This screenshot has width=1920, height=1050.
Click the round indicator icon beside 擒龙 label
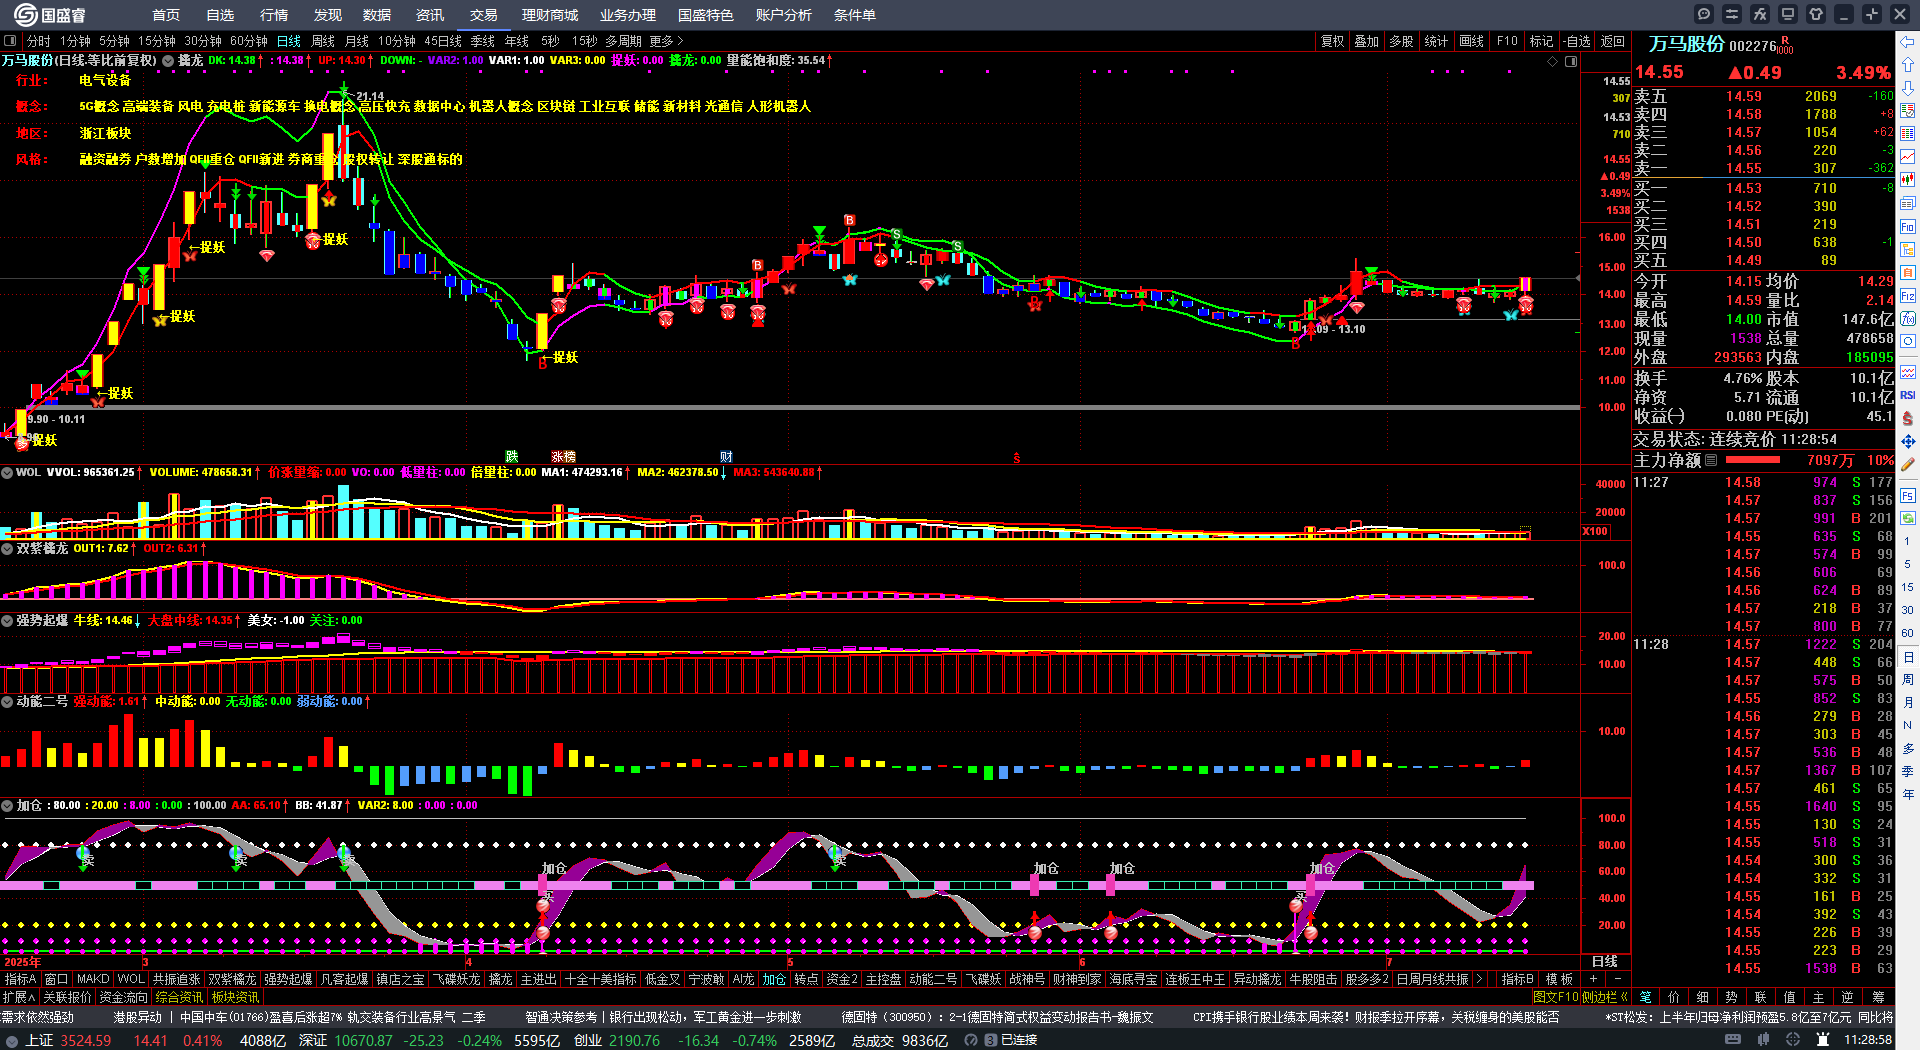(x=168, y=60)
